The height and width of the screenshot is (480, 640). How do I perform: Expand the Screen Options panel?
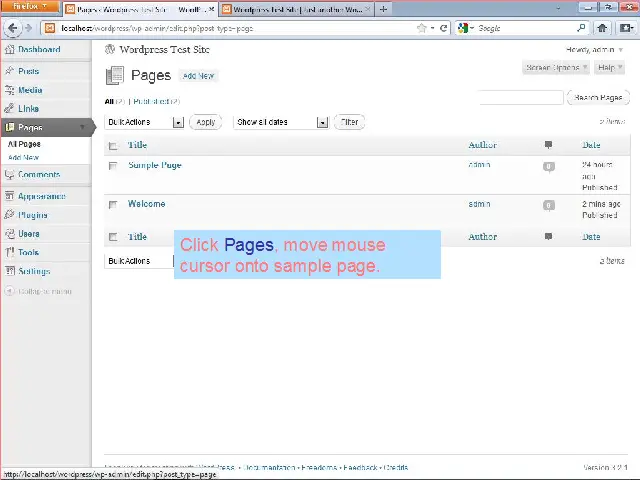point(556,67)
